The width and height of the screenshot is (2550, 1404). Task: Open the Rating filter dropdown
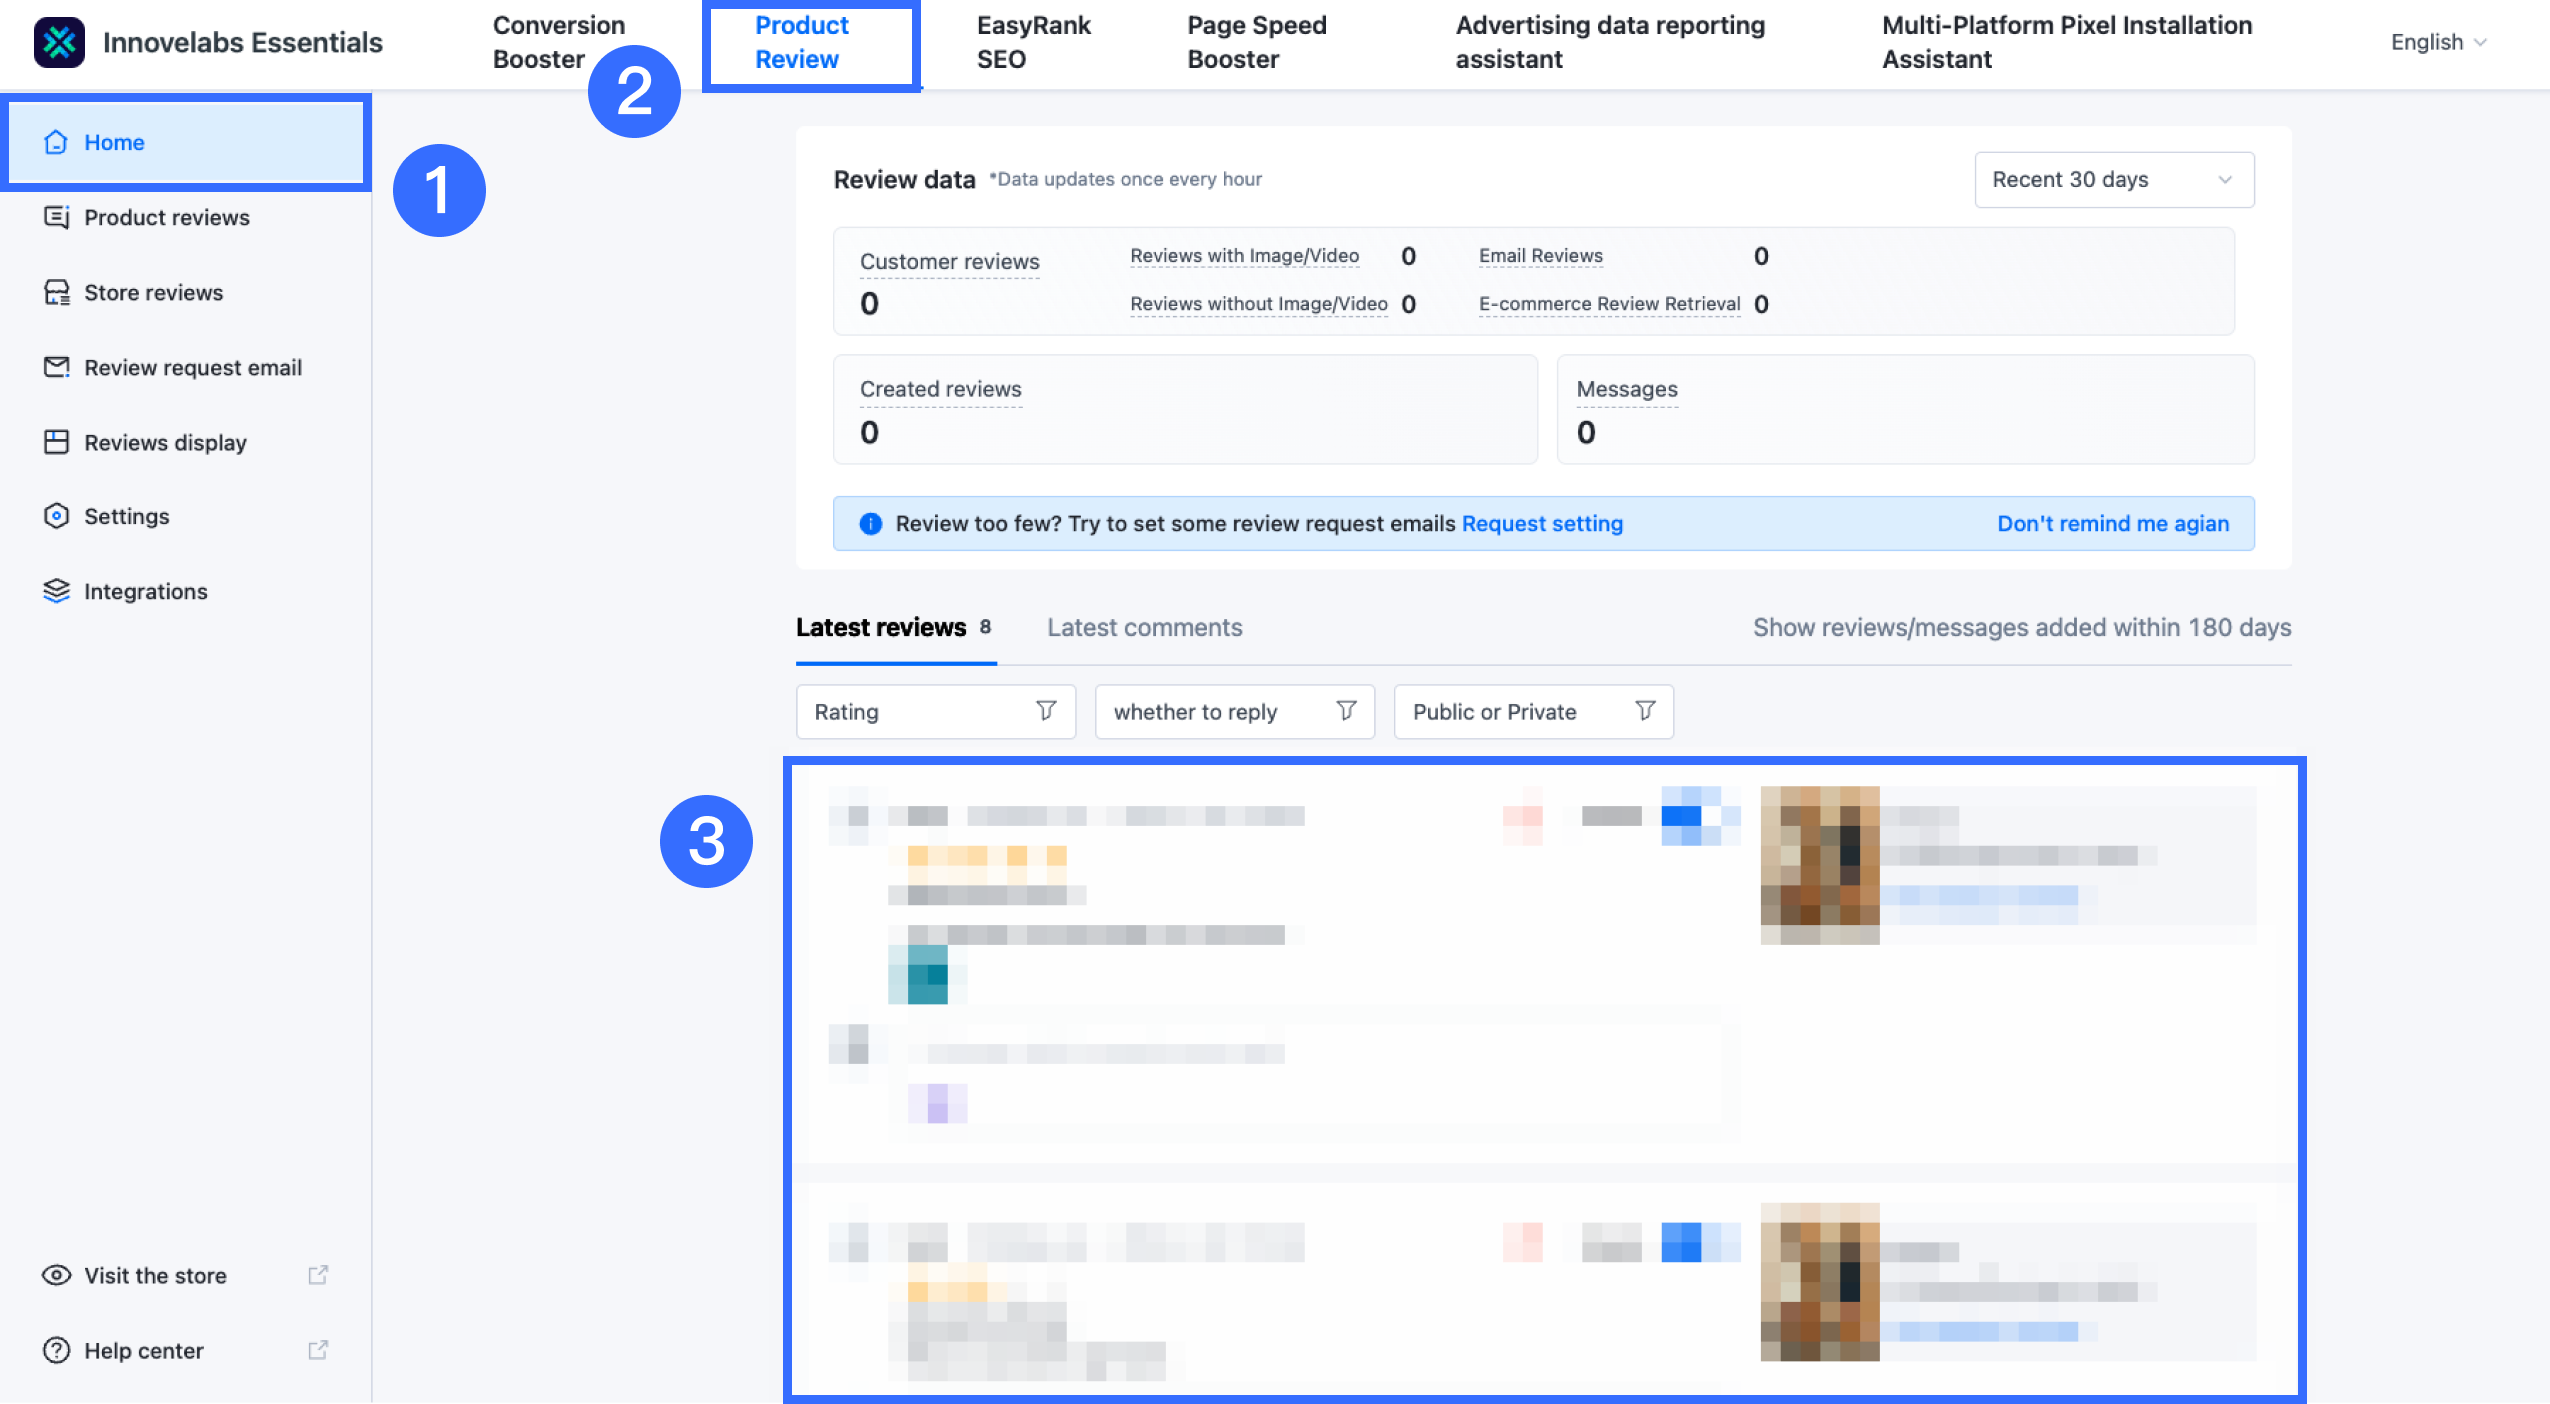click(x=935, y=712)
